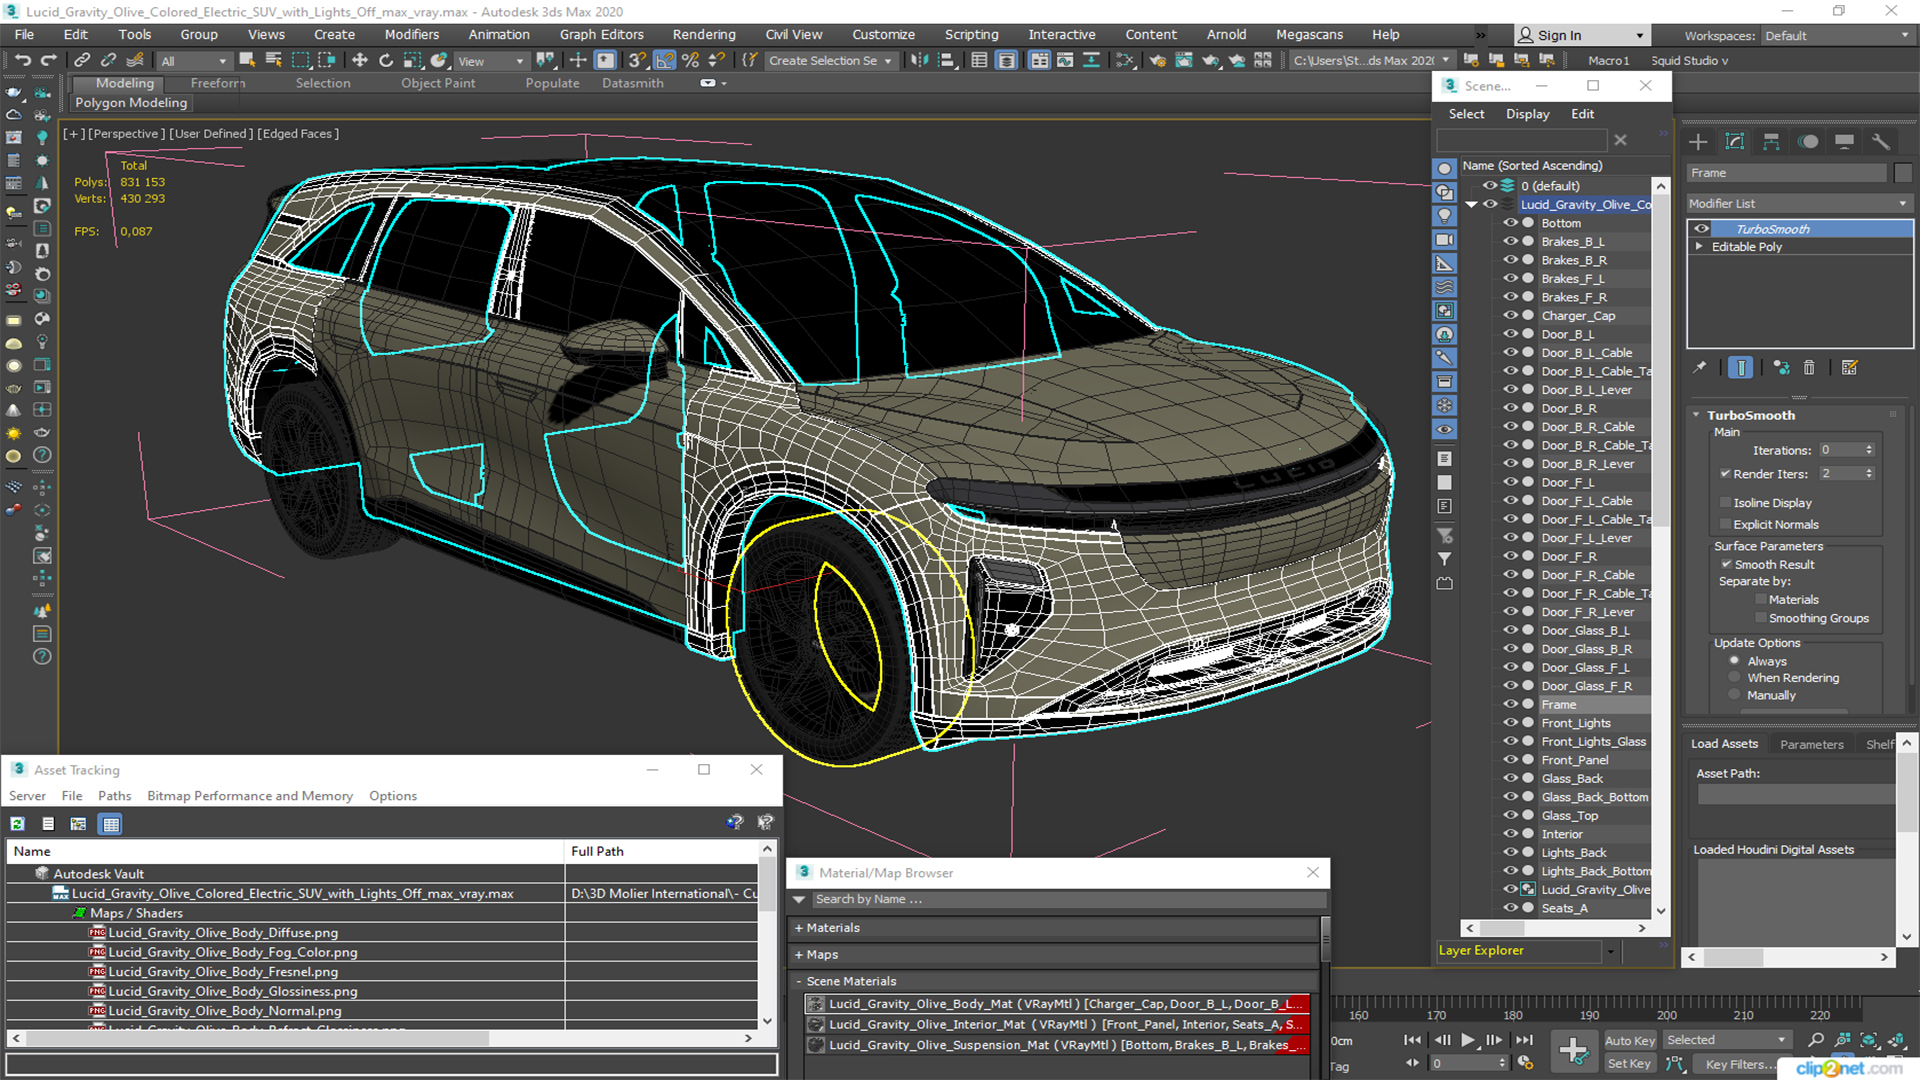
Task: Open the View coordinate system dropdown
Action: (490, 61)
